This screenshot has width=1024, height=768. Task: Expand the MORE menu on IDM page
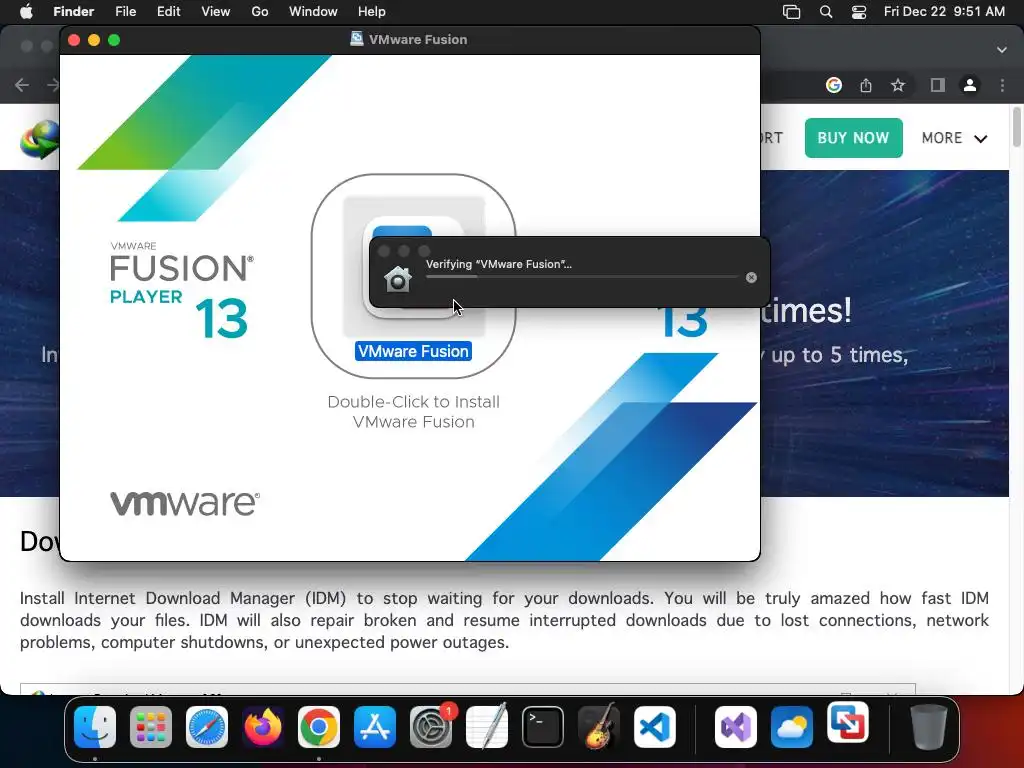[954, 138]
